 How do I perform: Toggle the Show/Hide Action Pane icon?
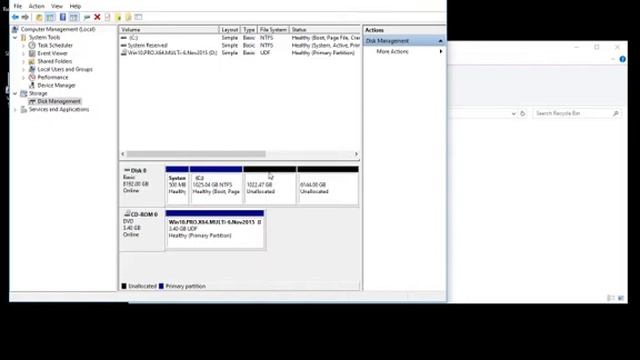pos(74,17)
